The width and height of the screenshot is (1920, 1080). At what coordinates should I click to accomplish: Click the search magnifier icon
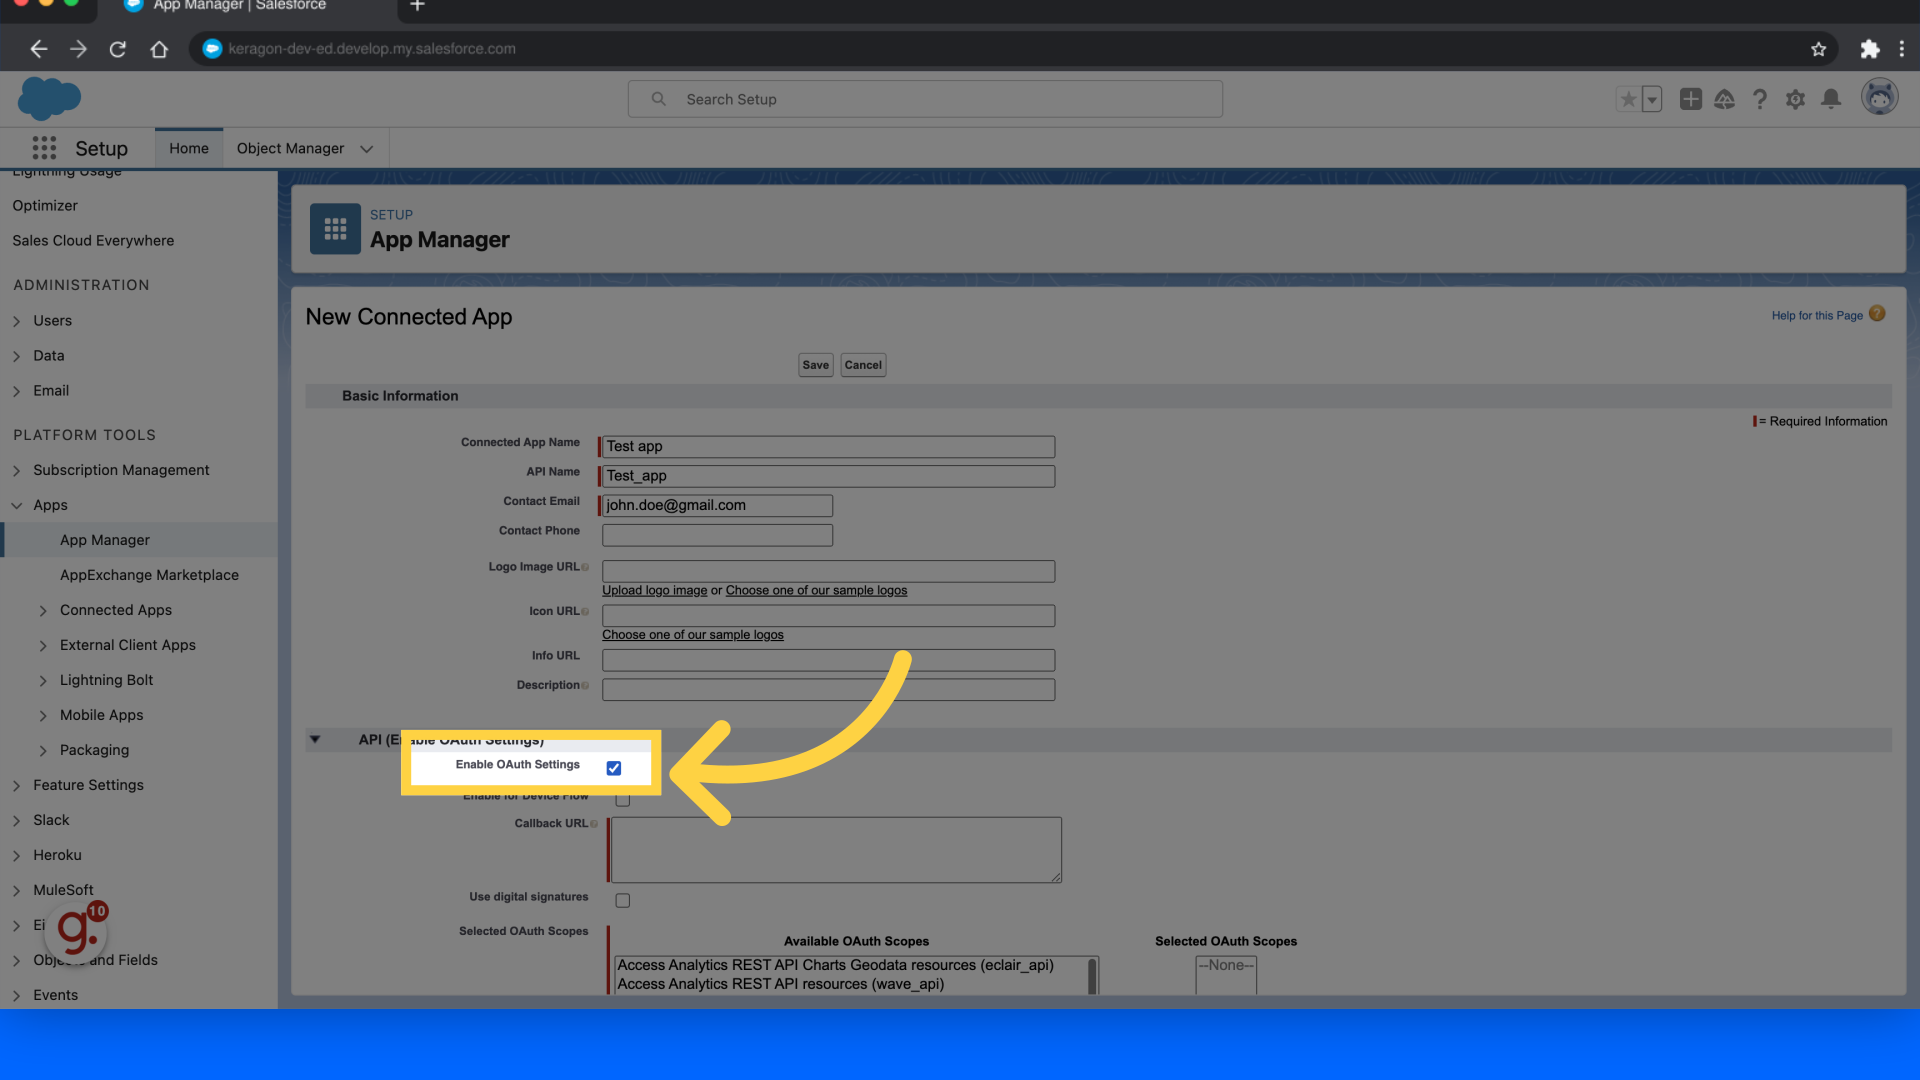click(x=658, y=99)
